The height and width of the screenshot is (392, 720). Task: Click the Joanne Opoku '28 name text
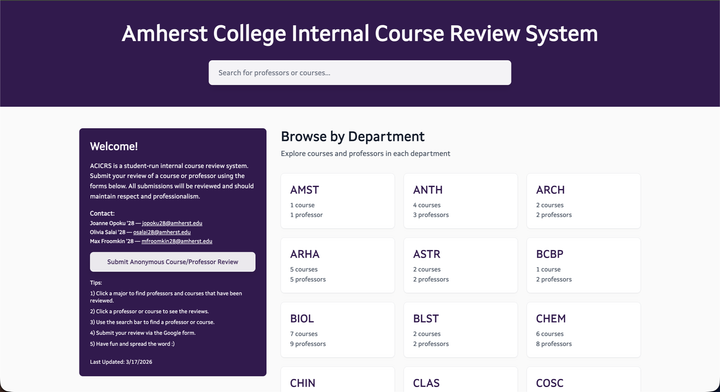112,223
